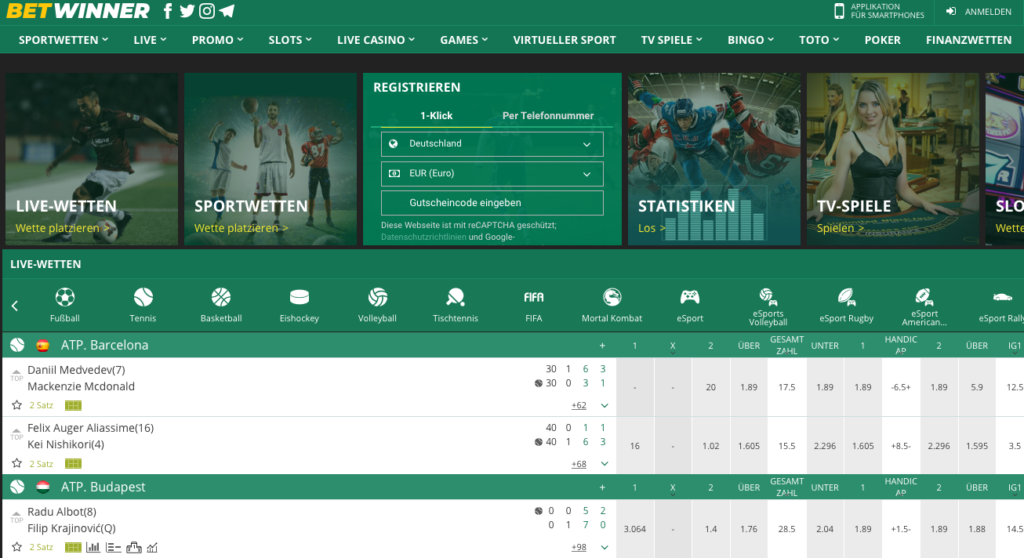Open the ATP. Budapest tournament header
The height and width of the screenshot is (558, 1024).
pos(103,487)
